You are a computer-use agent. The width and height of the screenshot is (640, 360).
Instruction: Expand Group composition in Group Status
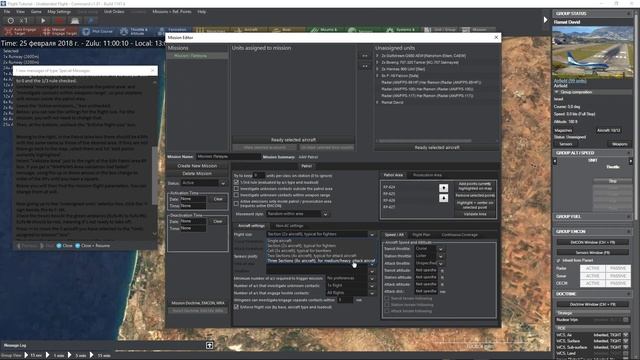pos(556,92)
